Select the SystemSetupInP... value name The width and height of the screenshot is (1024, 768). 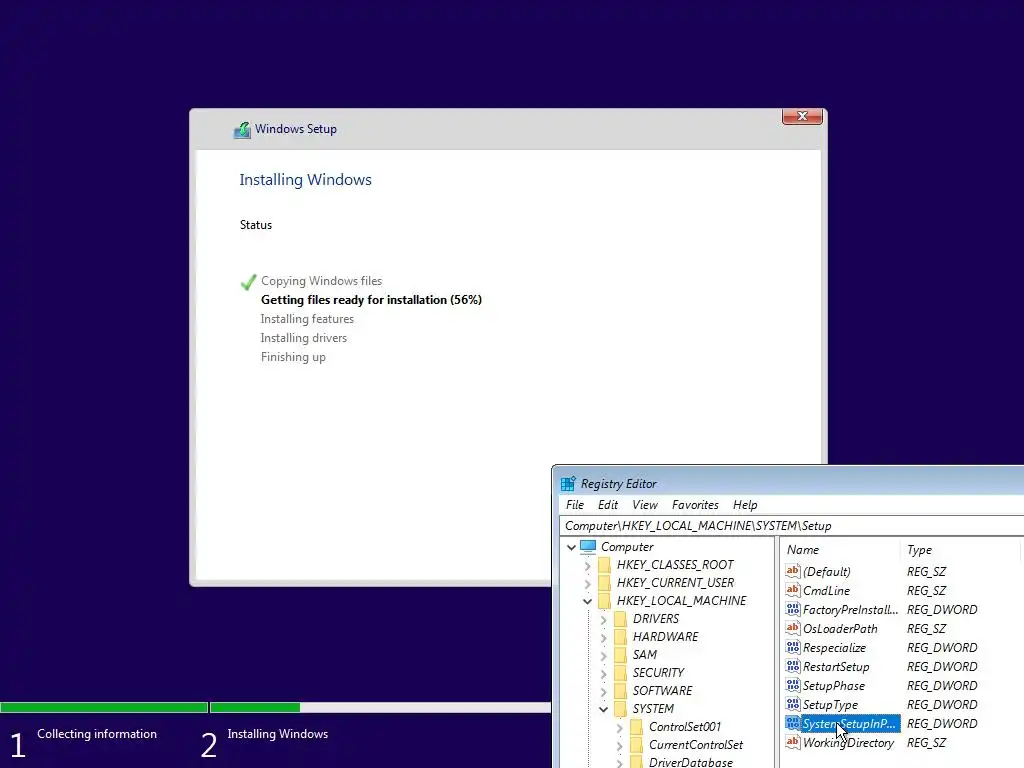pos(849,724)
